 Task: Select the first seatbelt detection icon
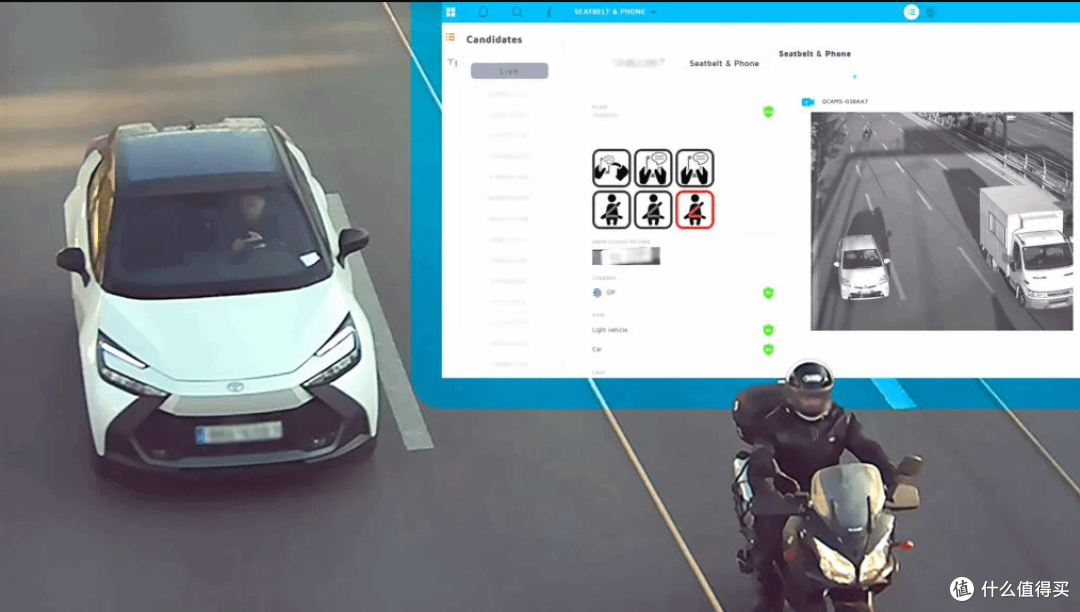[x=611, y=210]
